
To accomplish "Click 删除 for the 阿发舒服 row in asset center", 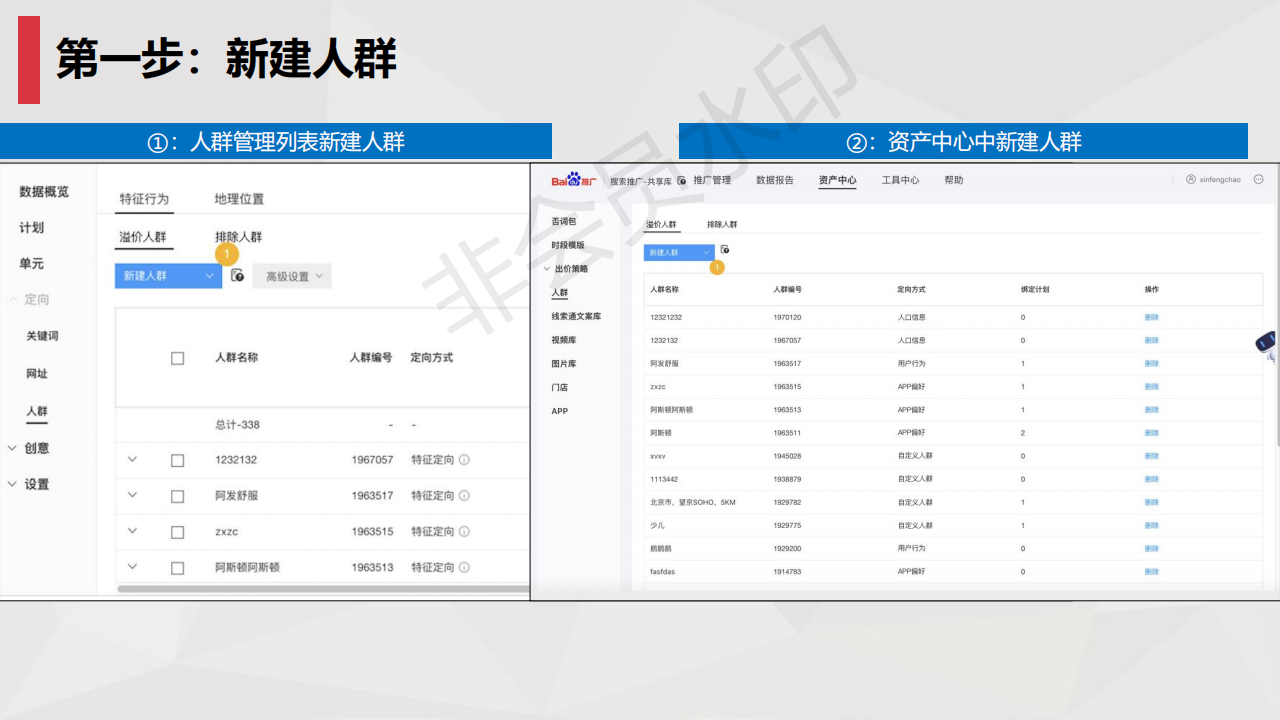I will click(1152, 363).
